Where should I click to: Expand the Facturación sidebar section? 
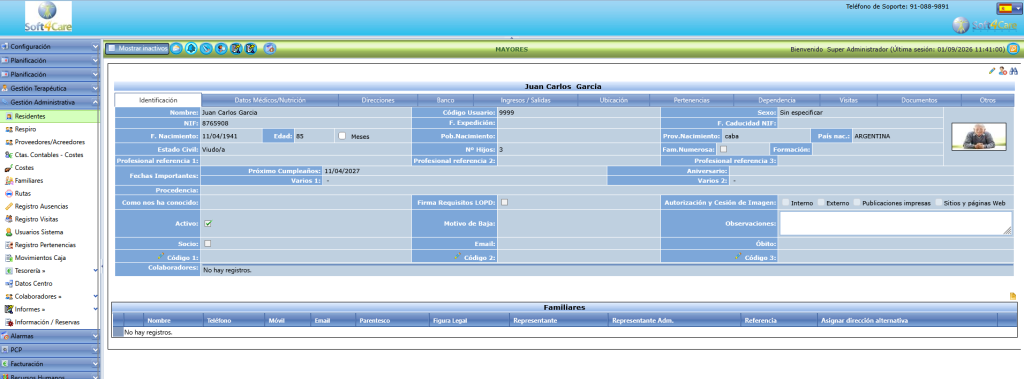(50, 363)
